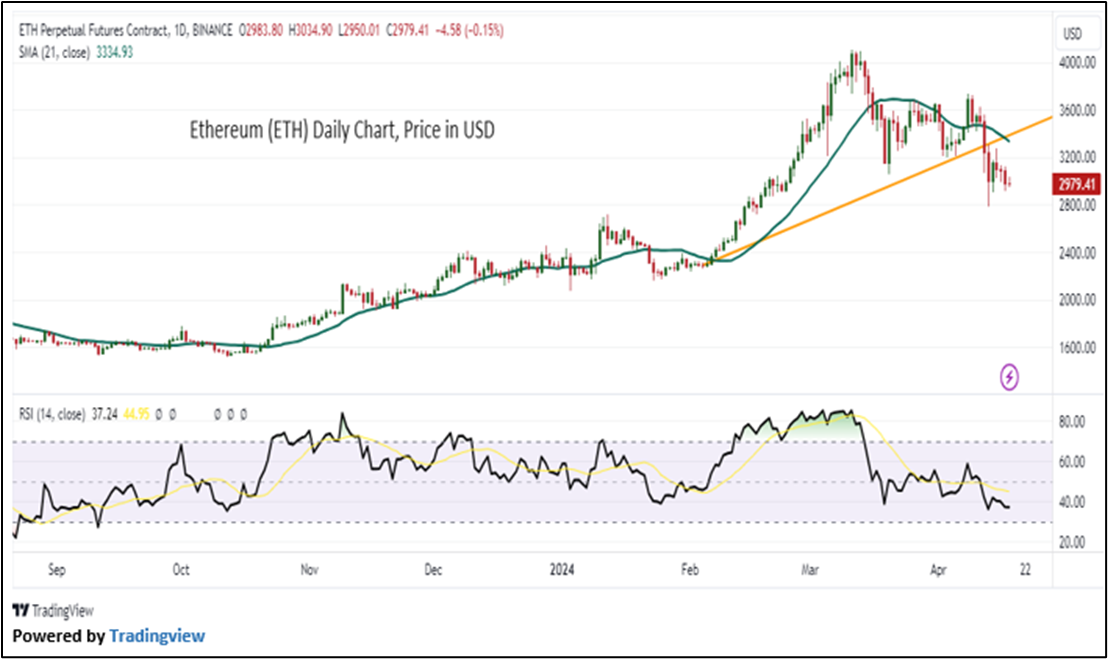Viewport: 1108px width, 659px height.
Task: Click the red 2979.41 current price label
Action: pos(1077,183)
